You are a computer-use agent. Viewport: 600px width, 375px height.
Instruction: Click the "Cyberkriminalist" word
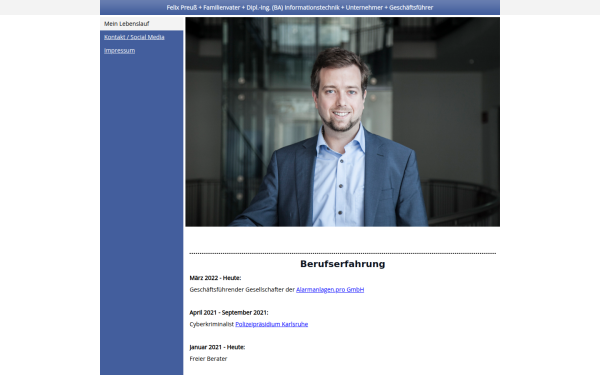tap(212, 324)
